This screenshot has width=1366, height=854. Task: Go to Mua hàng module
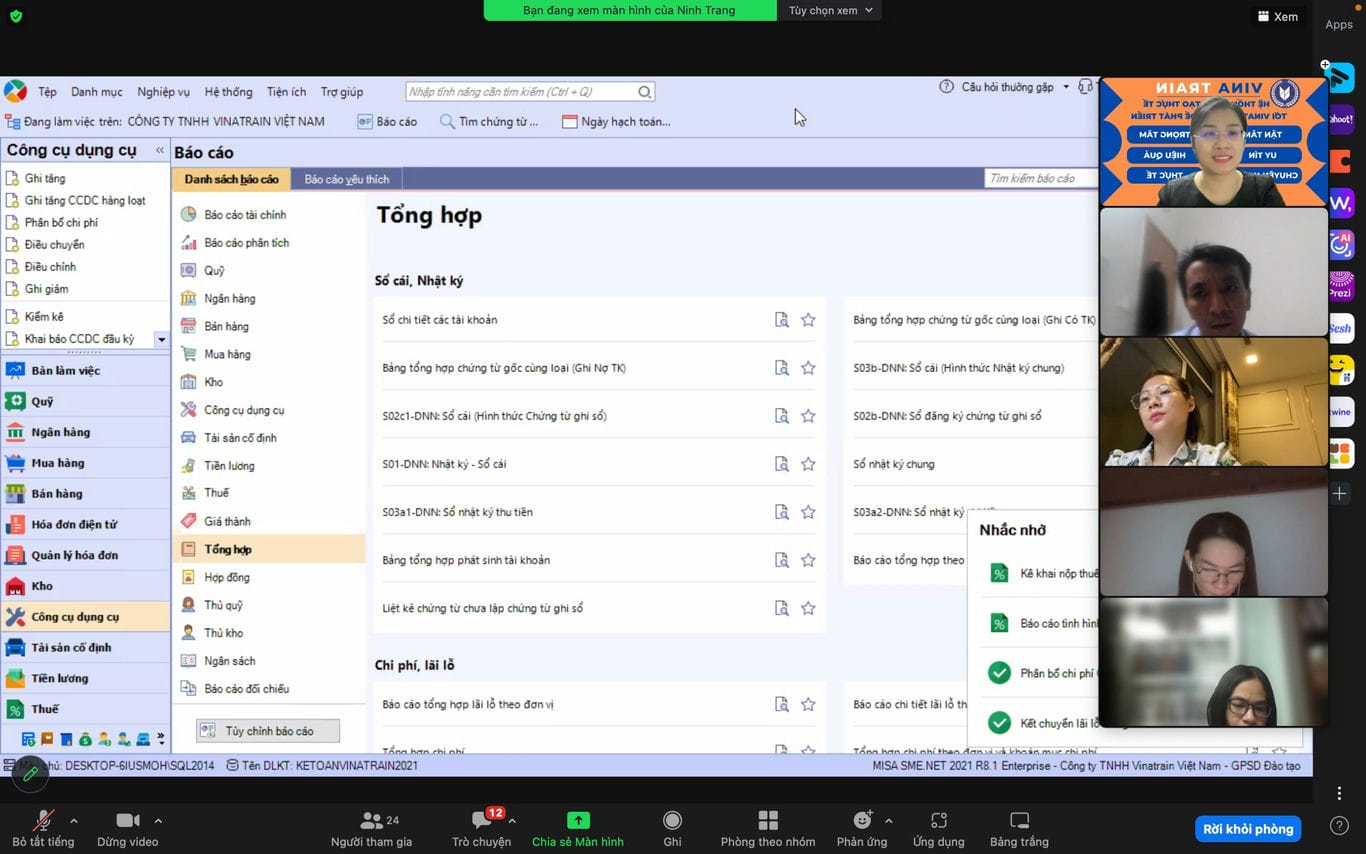click(x=58, y=463)
